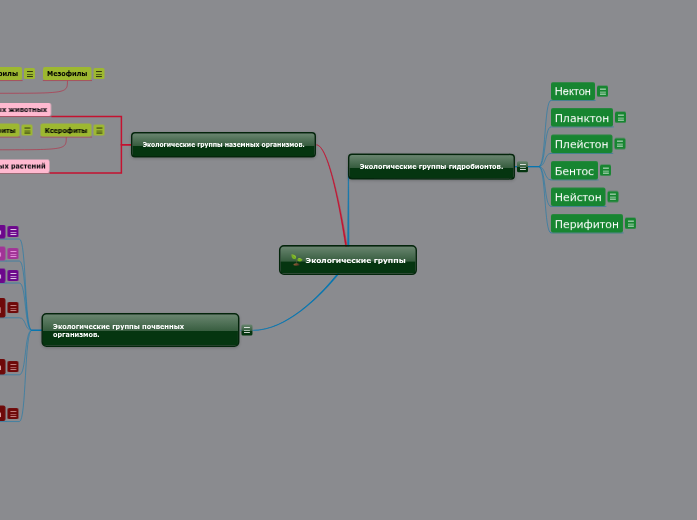Click the plant icon in the central node
This screenshot has width=697, height=520.
click(296, 260)
